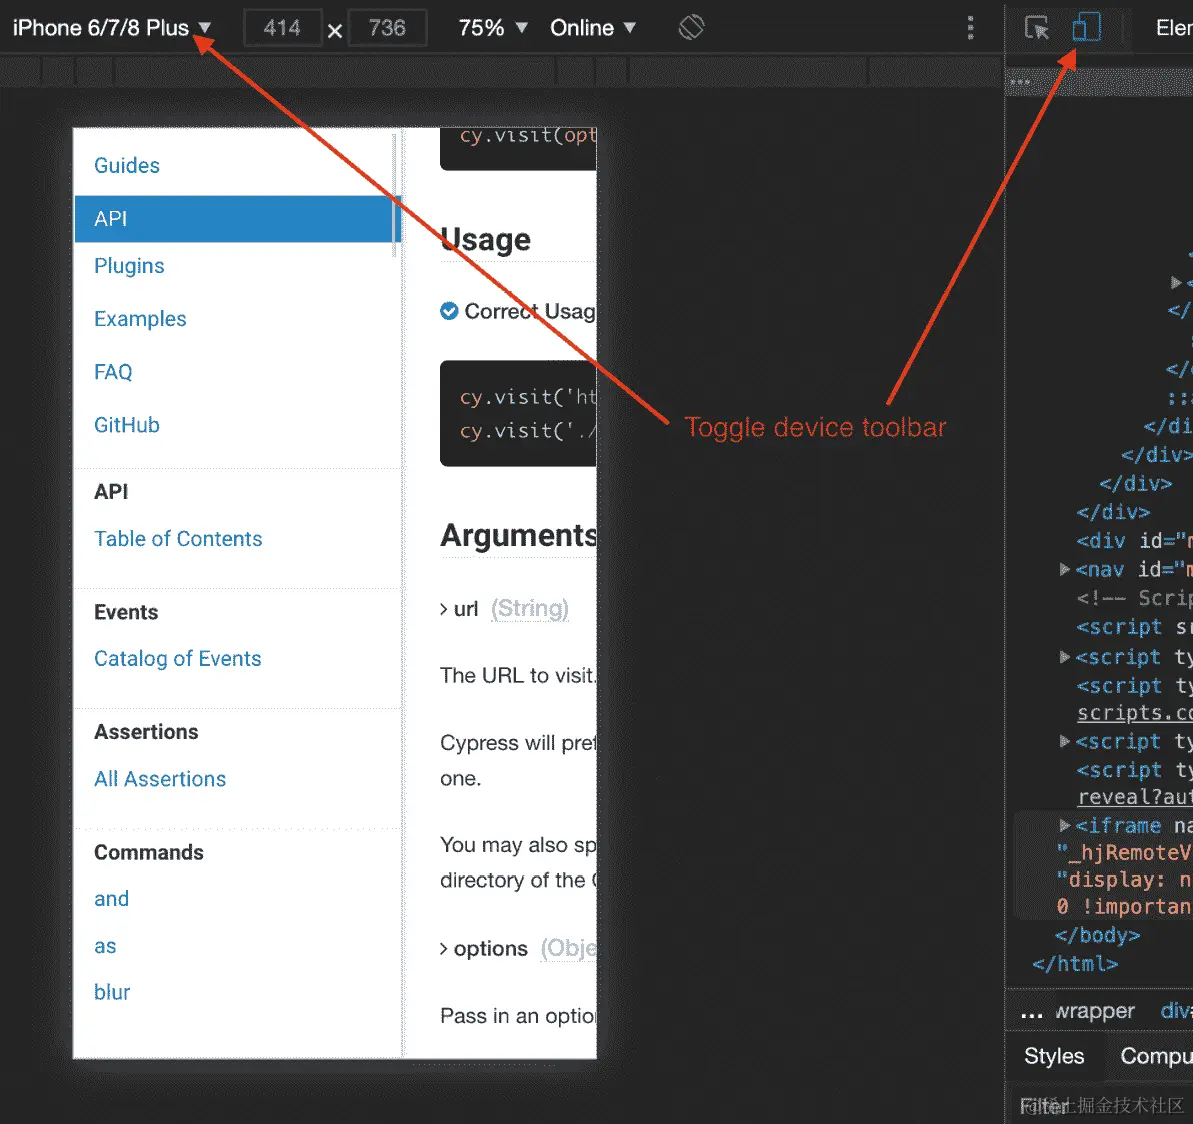Select the wrapper breadcrumb item

click(1095, 1011)
